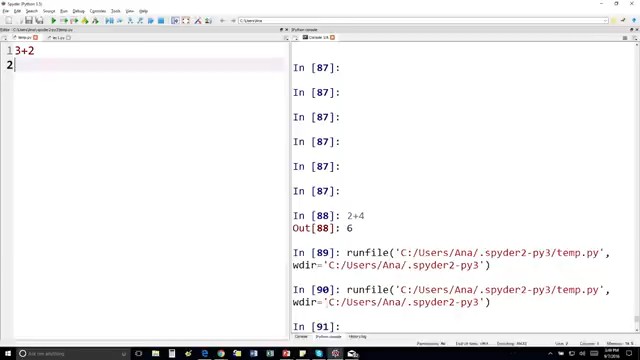The height and width of the screenshot is (360, 640).
Task: Stop debugging with the blue square icon
Action: [161, 20]
